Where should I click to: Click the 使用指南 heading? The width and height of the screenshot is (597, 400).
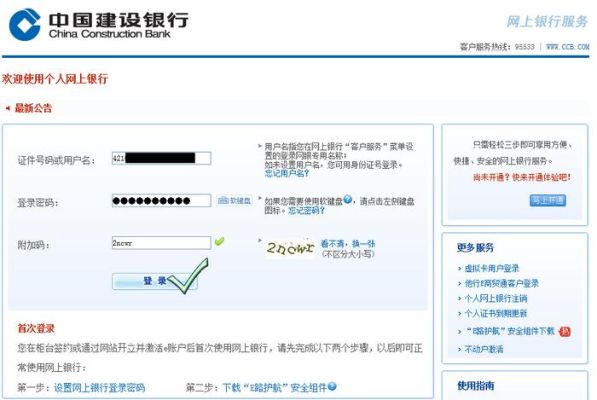pos(475,386)
